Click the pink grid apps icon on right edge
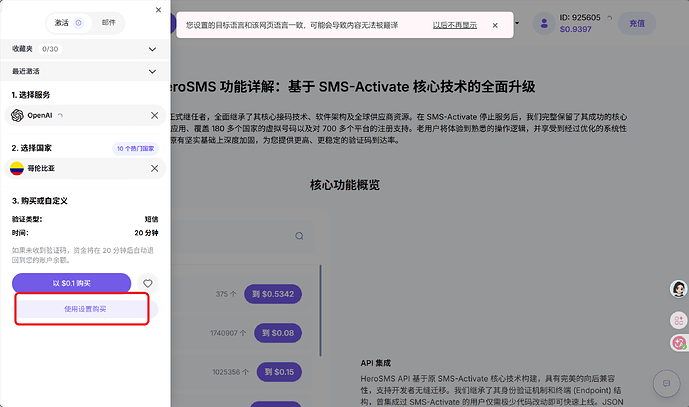This screenshot has width=689, height=407. (x=678, y=320)
